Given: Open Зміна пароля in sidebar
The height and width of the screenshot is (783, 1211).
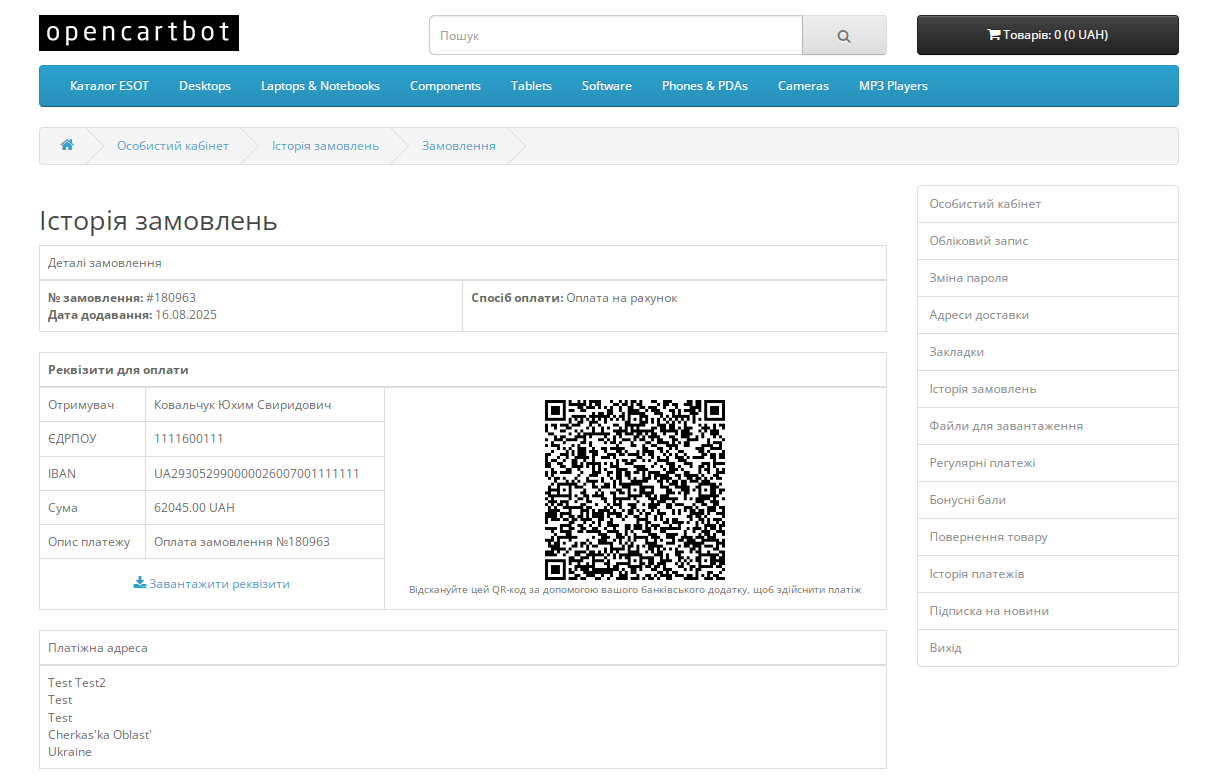Looking at the screenshot, I should (1047, 278).
